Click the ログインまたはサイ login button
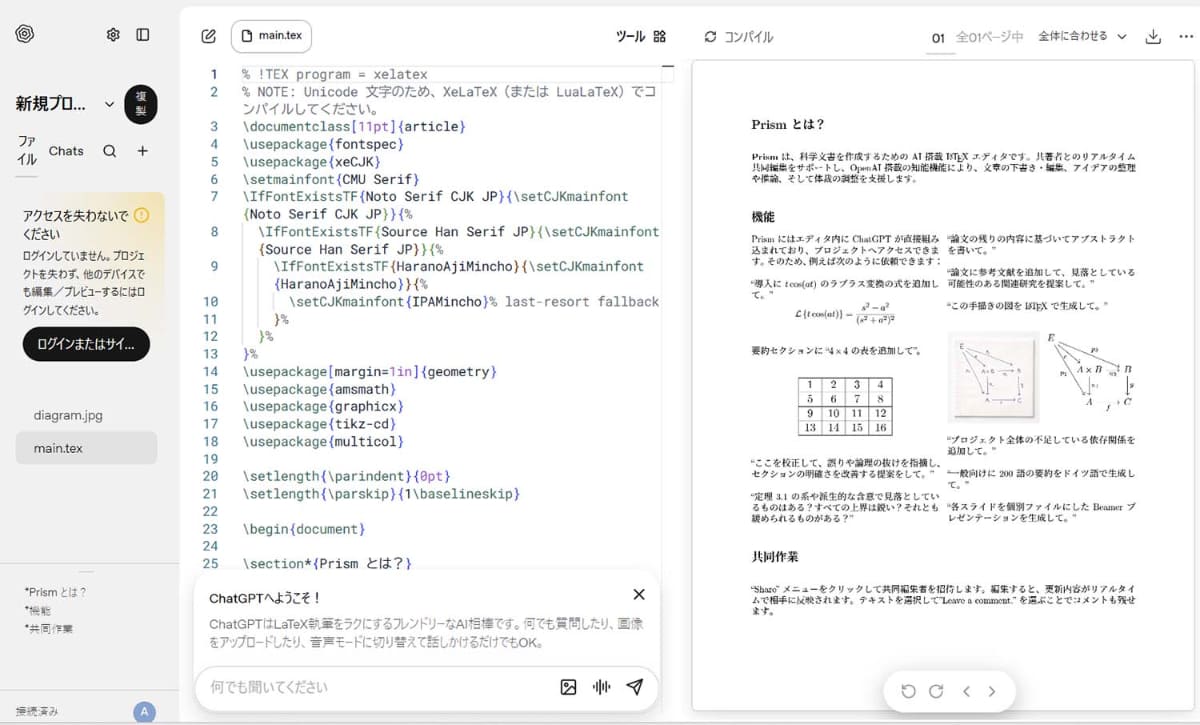This screenshot has height=725, width=1200. [86, 344]
